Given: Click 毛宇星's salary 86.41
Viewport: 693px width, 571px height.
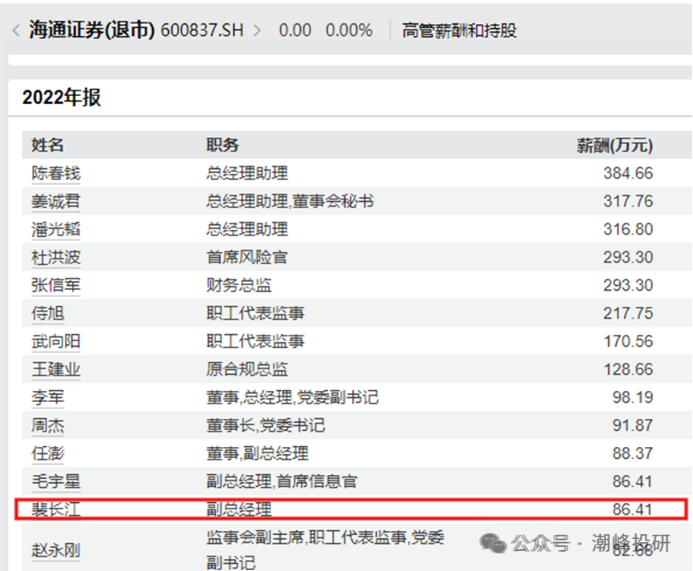Looking at the screenshot, I should (632, 482).
